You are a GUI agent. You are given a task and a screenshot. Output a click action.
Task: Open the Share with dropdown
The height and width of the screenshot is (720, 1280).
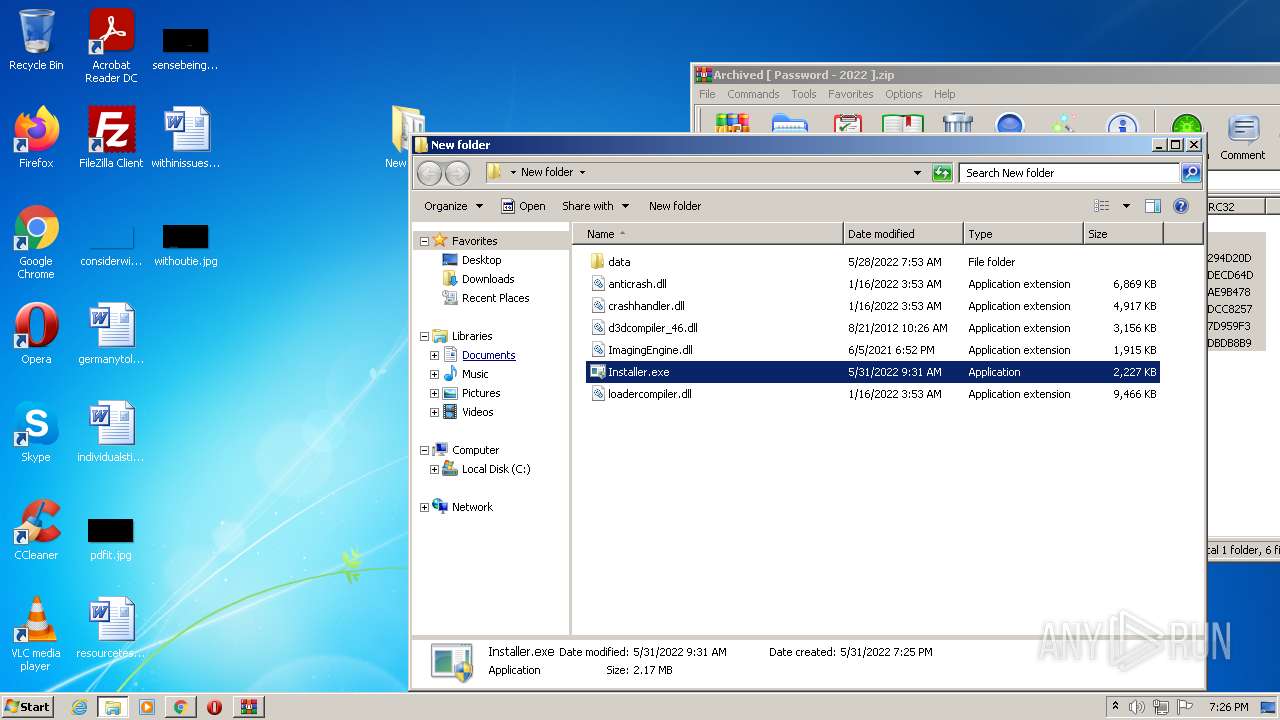595,206
